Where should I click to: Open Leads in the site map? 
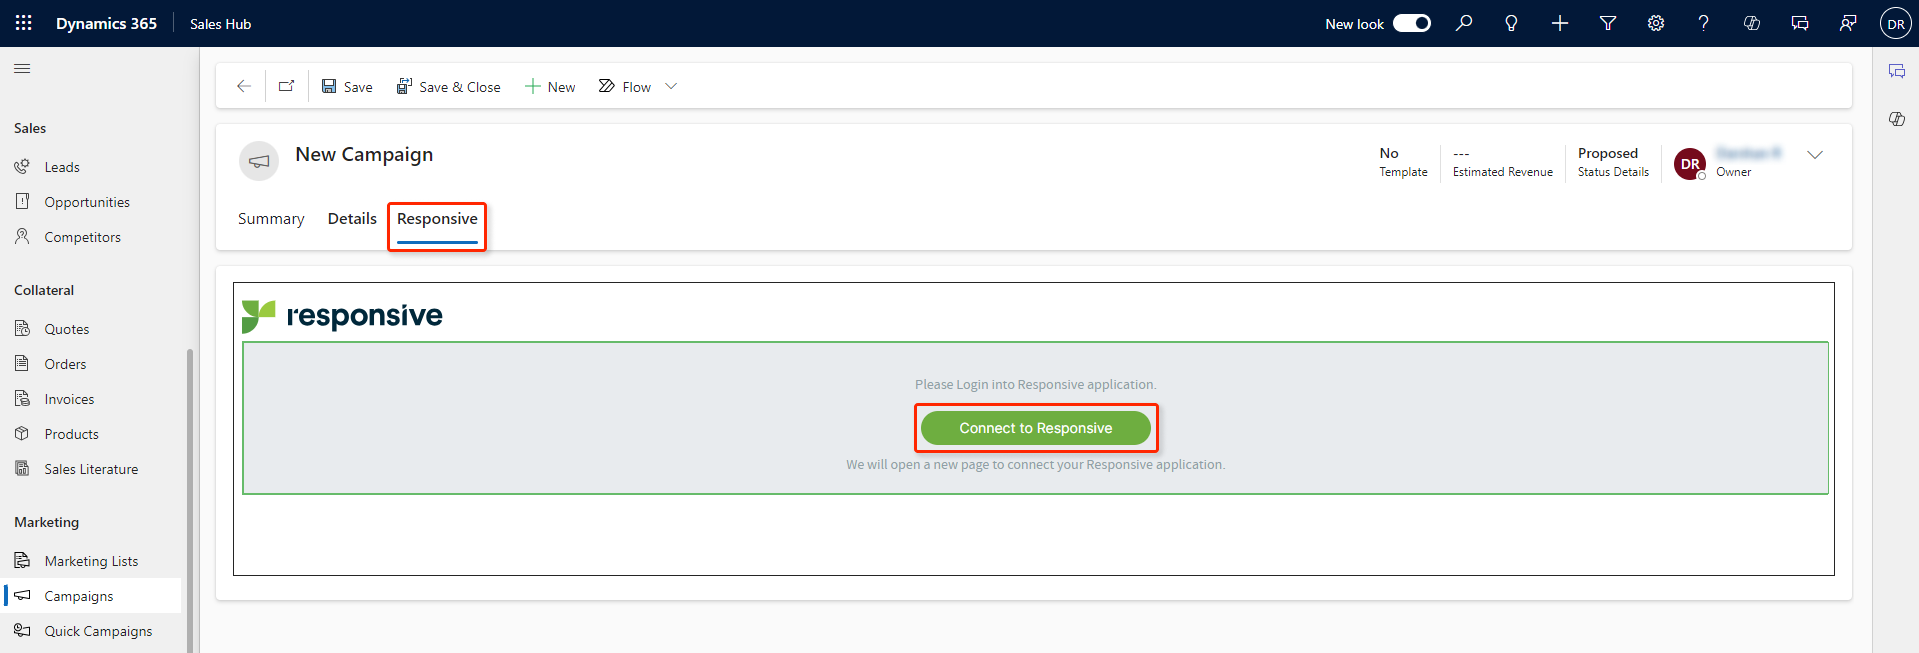pyautogui.click(x=62, y=167)
